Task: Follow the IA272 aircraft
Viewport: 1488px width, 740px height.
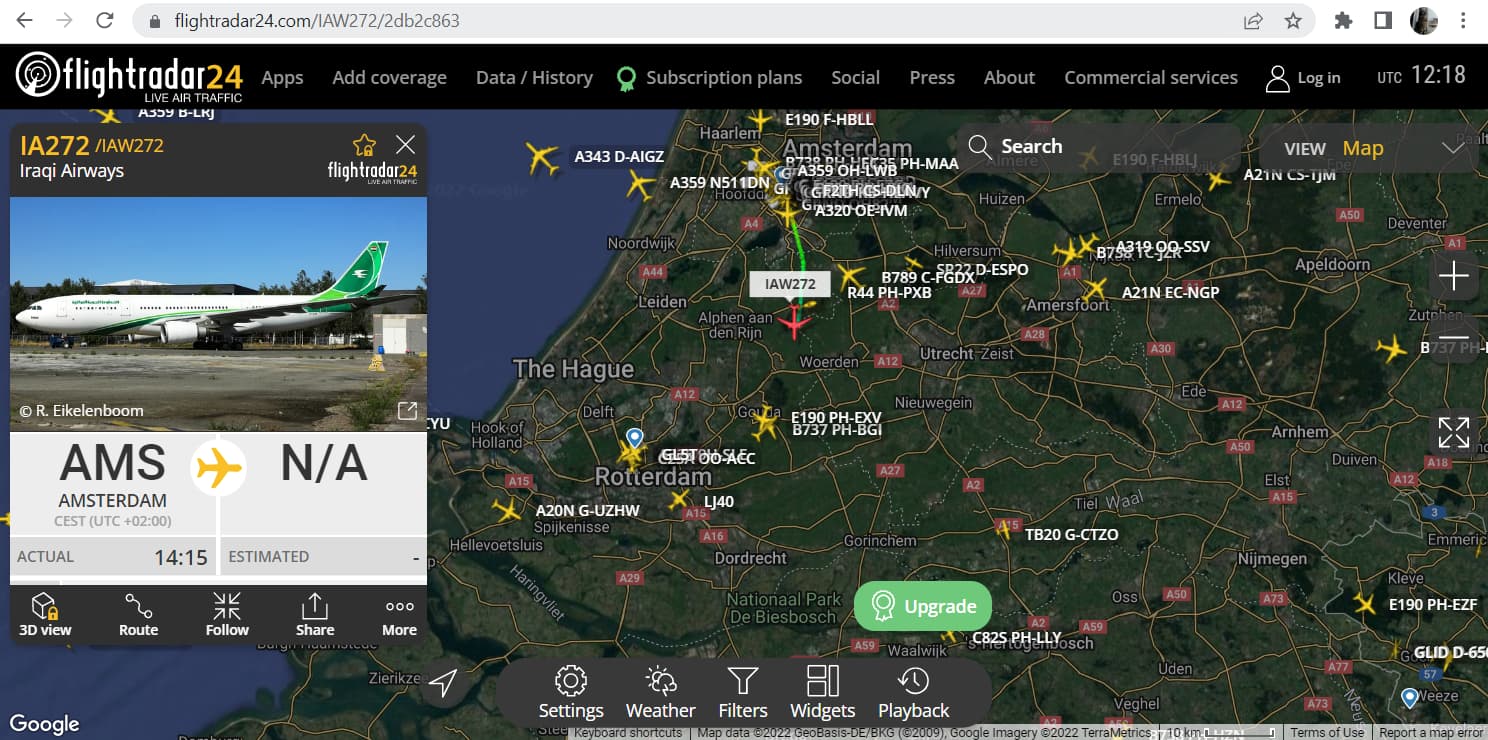Action: 227,613
